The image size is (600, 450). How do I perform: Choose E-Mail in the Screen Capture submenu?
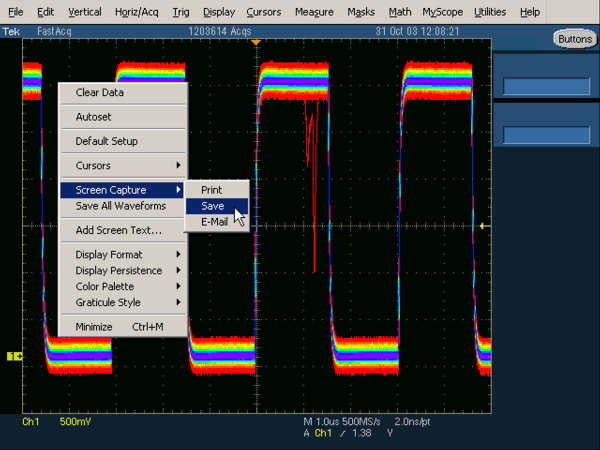point(214,222)
